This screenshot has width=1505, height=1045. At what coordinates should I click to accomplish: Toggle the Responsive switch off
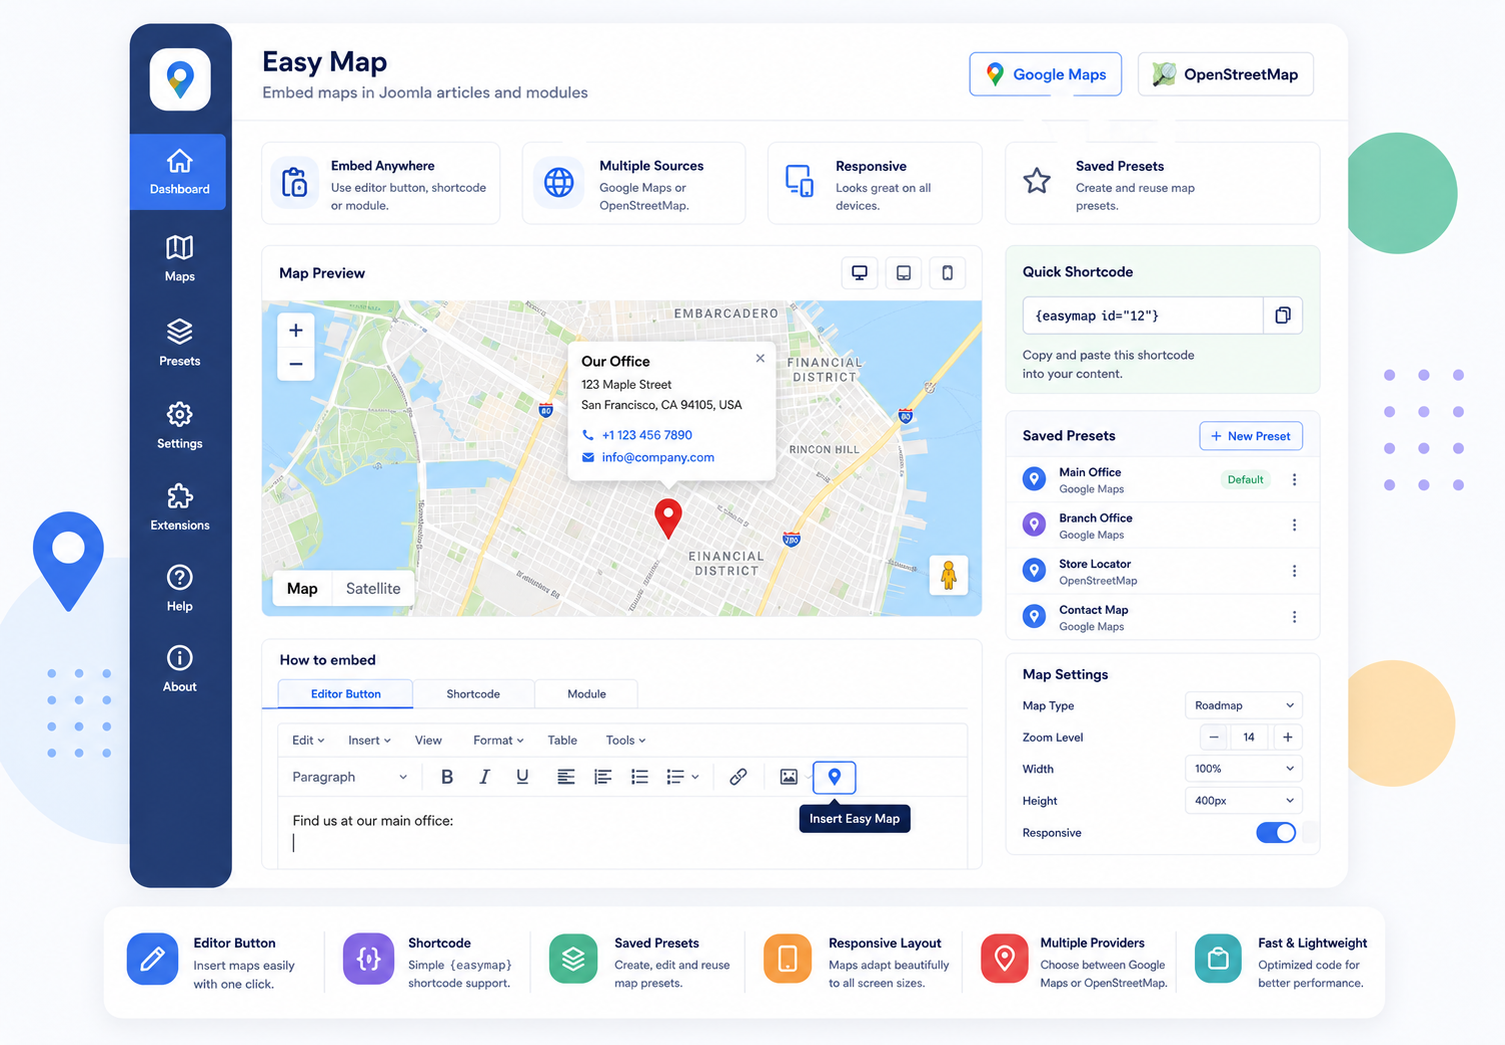click(x=1276, y=833)
